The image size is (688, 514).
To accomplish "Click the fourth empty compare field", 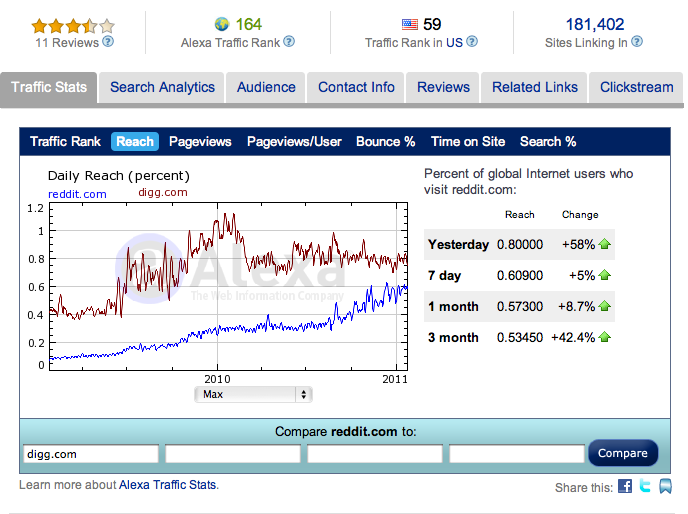I will tap(517, 454).
